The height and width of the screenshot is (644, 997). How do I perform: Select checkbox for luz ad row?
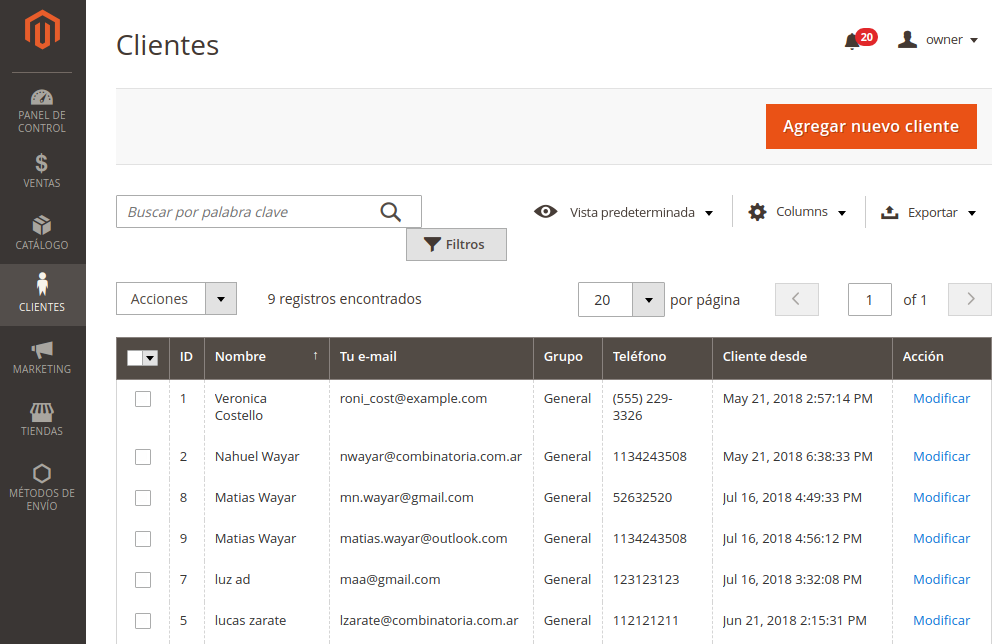pyautogui.click(x=143, y=580)
